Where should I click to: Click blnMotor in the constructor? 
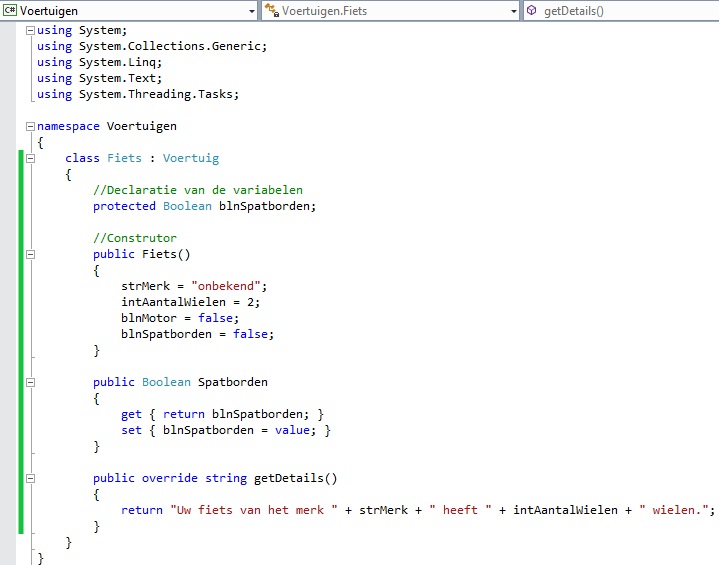coord(149,318)
